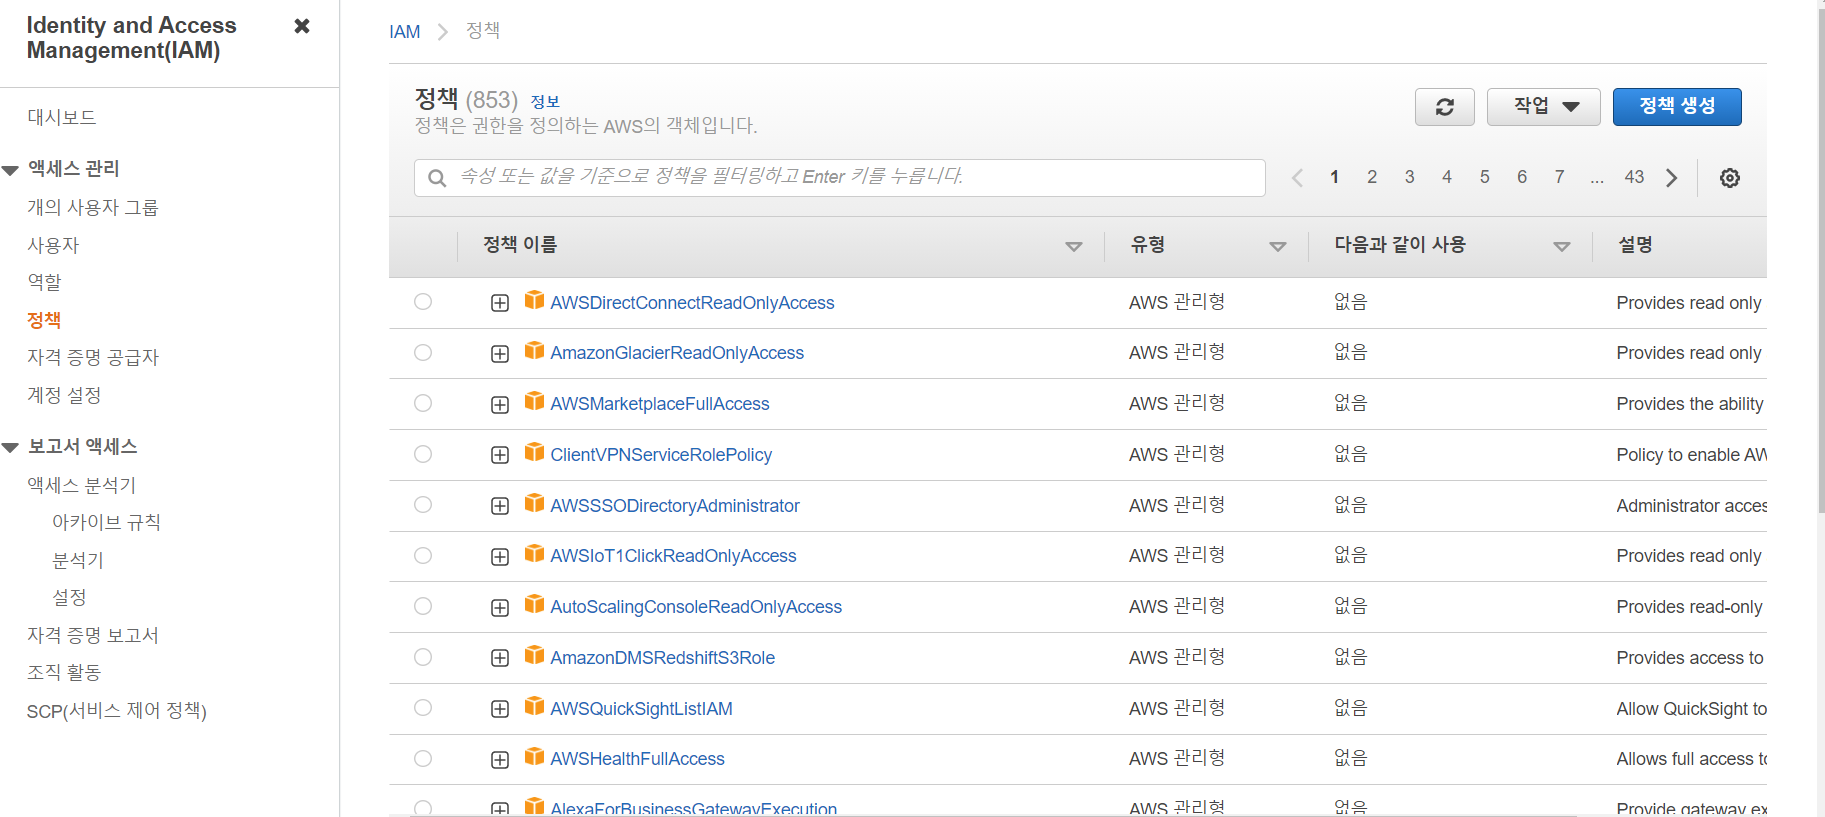Select radio for AWSDirectConnectReadOnlyAccess
The image size is (1825, 817).
click(423, 302)
